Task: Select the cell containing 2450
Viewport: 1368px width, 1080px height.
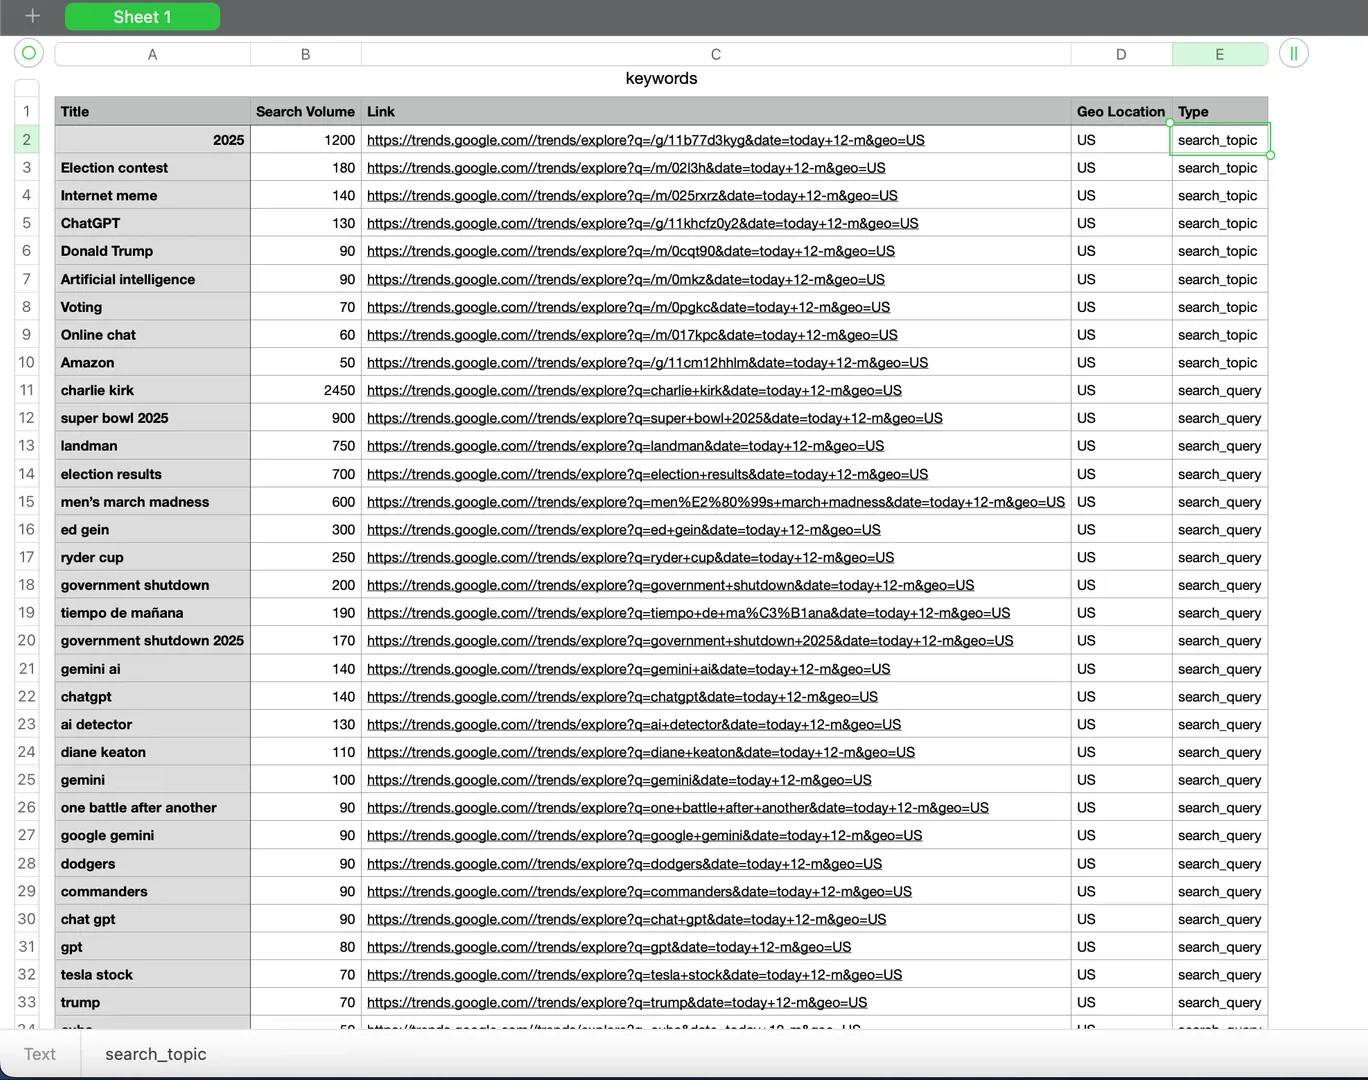Action: [x=305, y=391]
